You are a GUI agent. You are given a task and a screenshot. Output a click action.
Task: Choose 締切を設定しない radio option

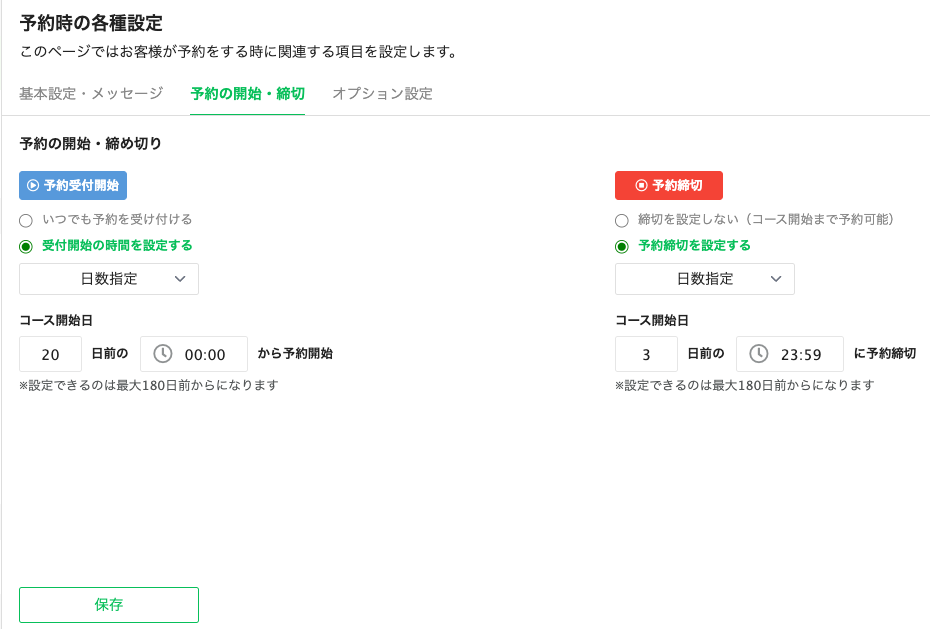pyautogui.click(x=622, y=220)
